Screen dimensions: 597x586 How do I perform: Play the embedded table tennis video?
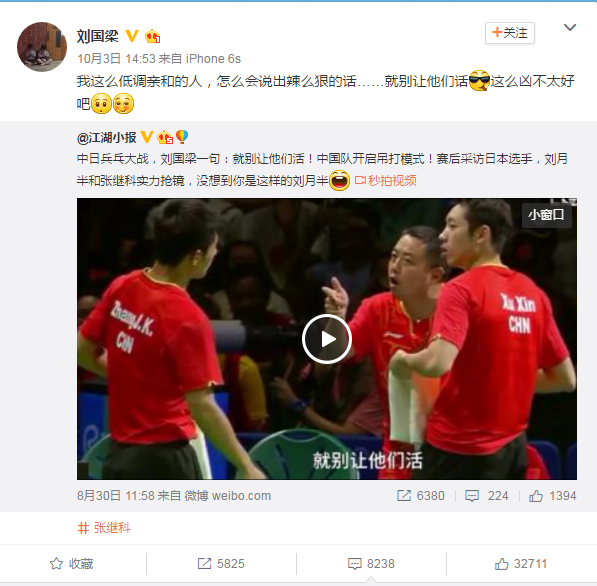(x=327, y=339)
